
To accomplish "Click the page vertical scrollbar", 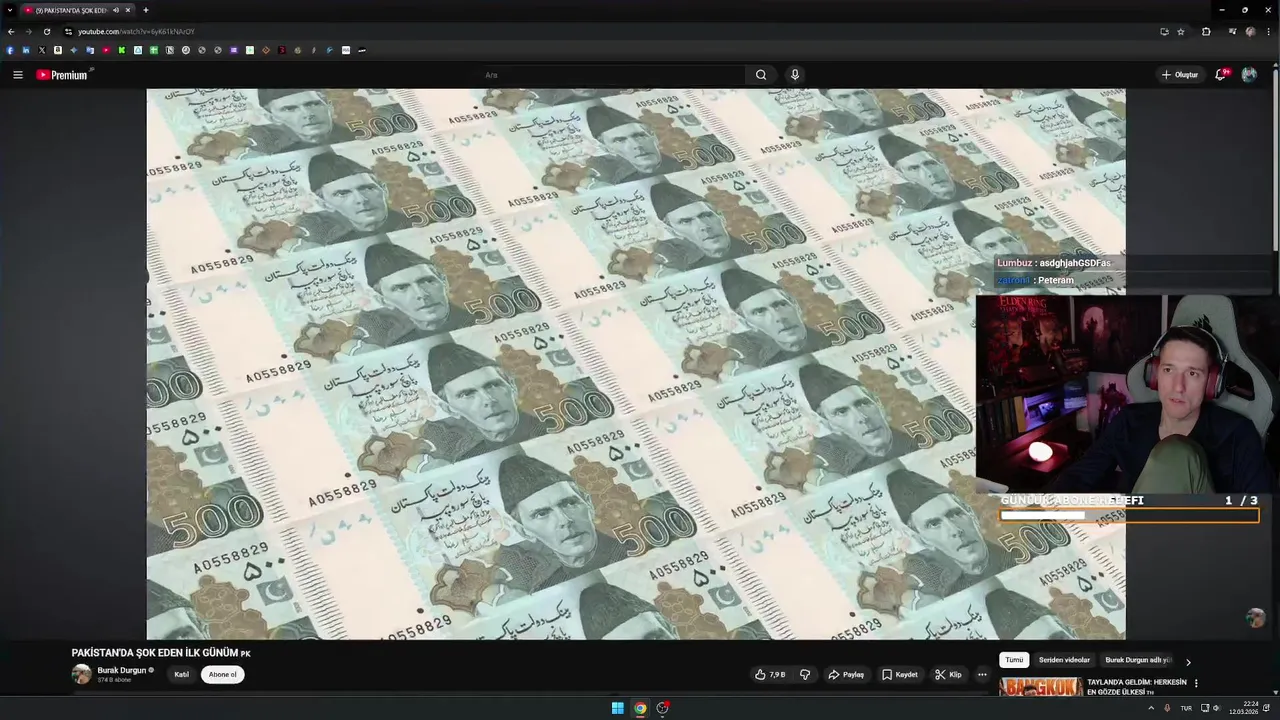I will click(1275, 160).
